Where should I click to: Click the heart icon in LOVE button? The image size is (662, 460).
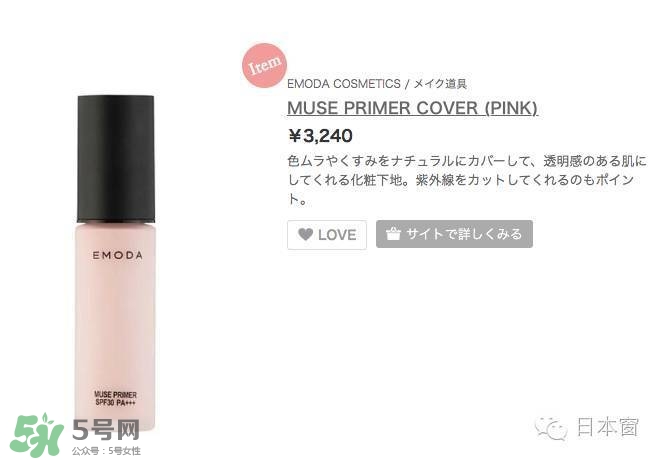305,234
